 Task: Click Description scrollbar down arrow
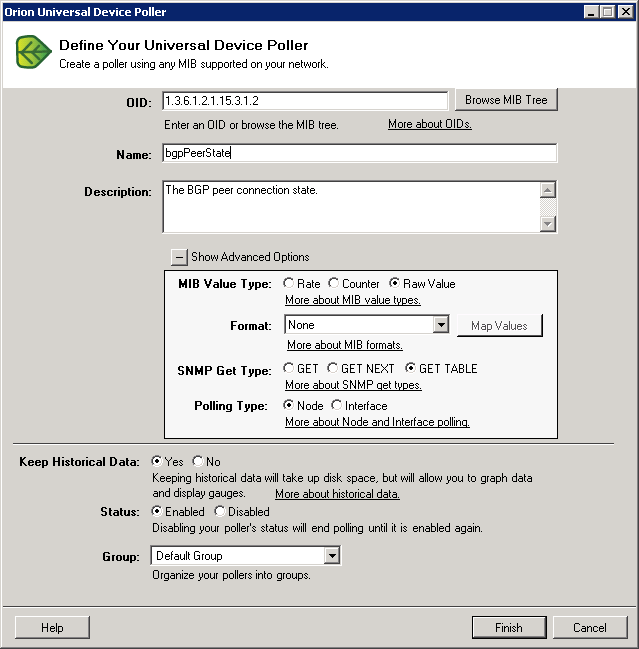click(548, 224)
